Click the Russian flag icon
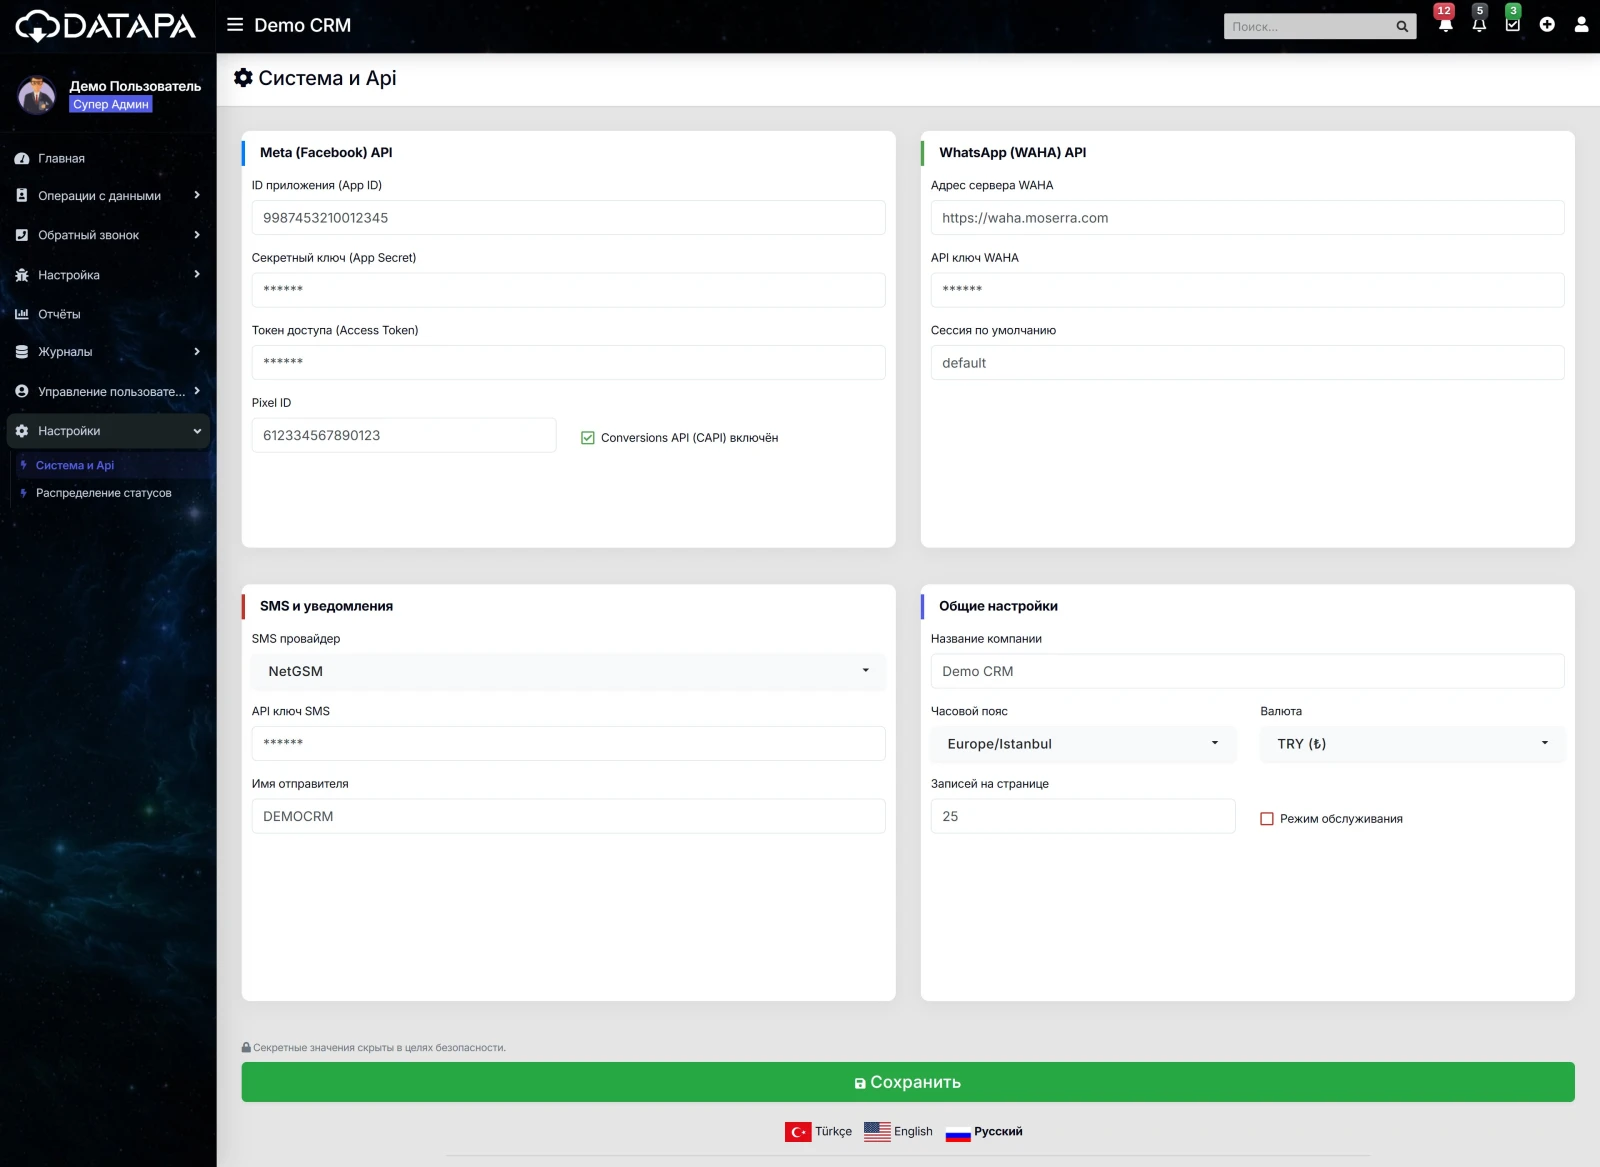This screenshot has height=1167, width=1600. tap(958, 1132)
